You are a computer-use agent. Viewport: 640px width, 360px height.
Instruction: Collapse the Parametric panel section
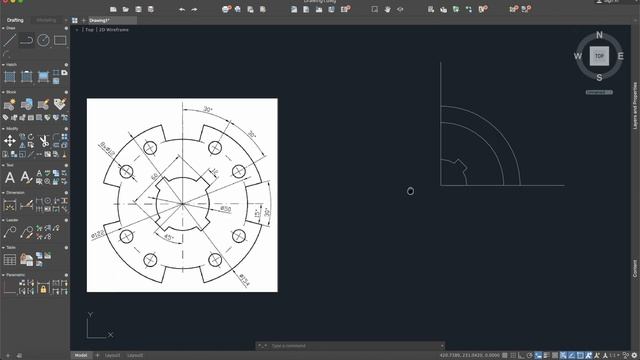[x=3, y=275]
